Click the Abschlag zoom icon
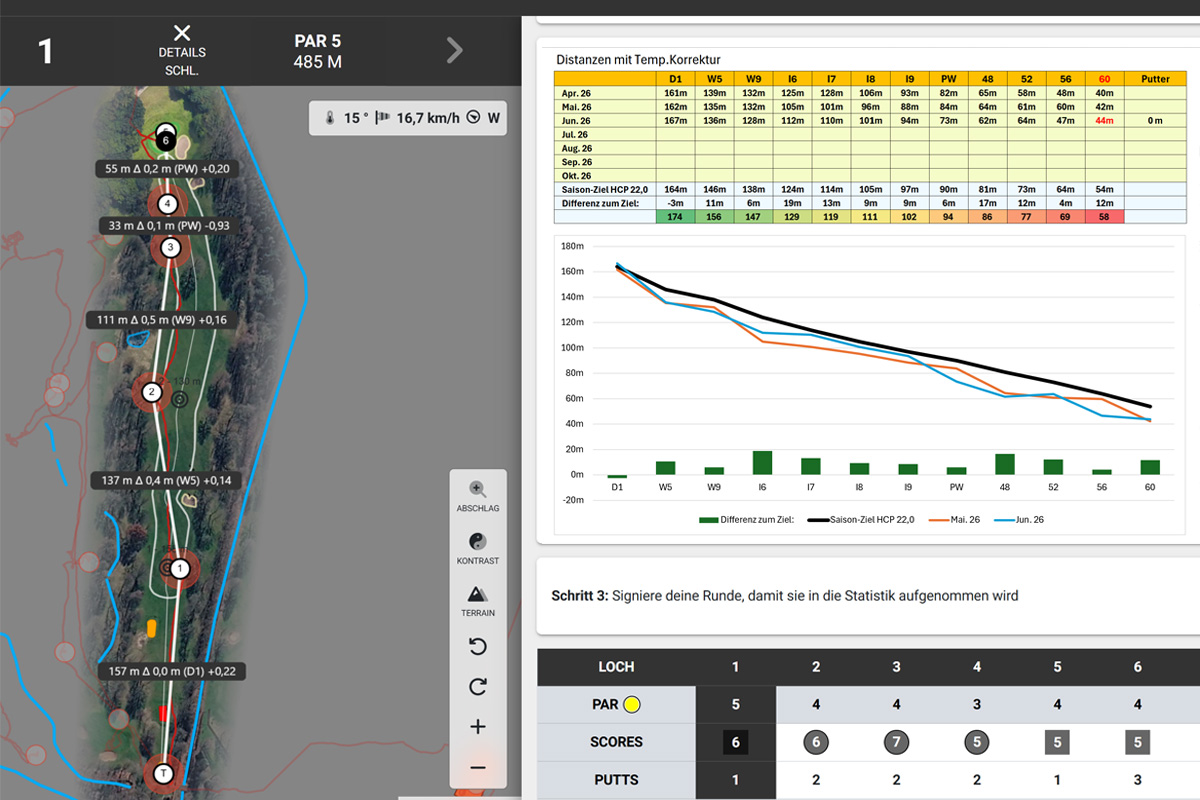 (478, 490)
